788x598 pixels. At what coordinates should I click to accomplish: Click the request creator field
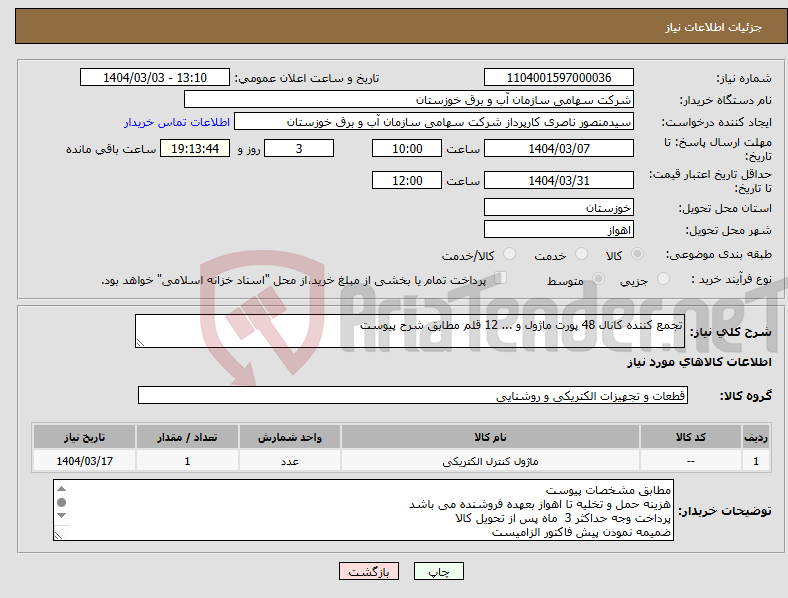tap(434, 122)
